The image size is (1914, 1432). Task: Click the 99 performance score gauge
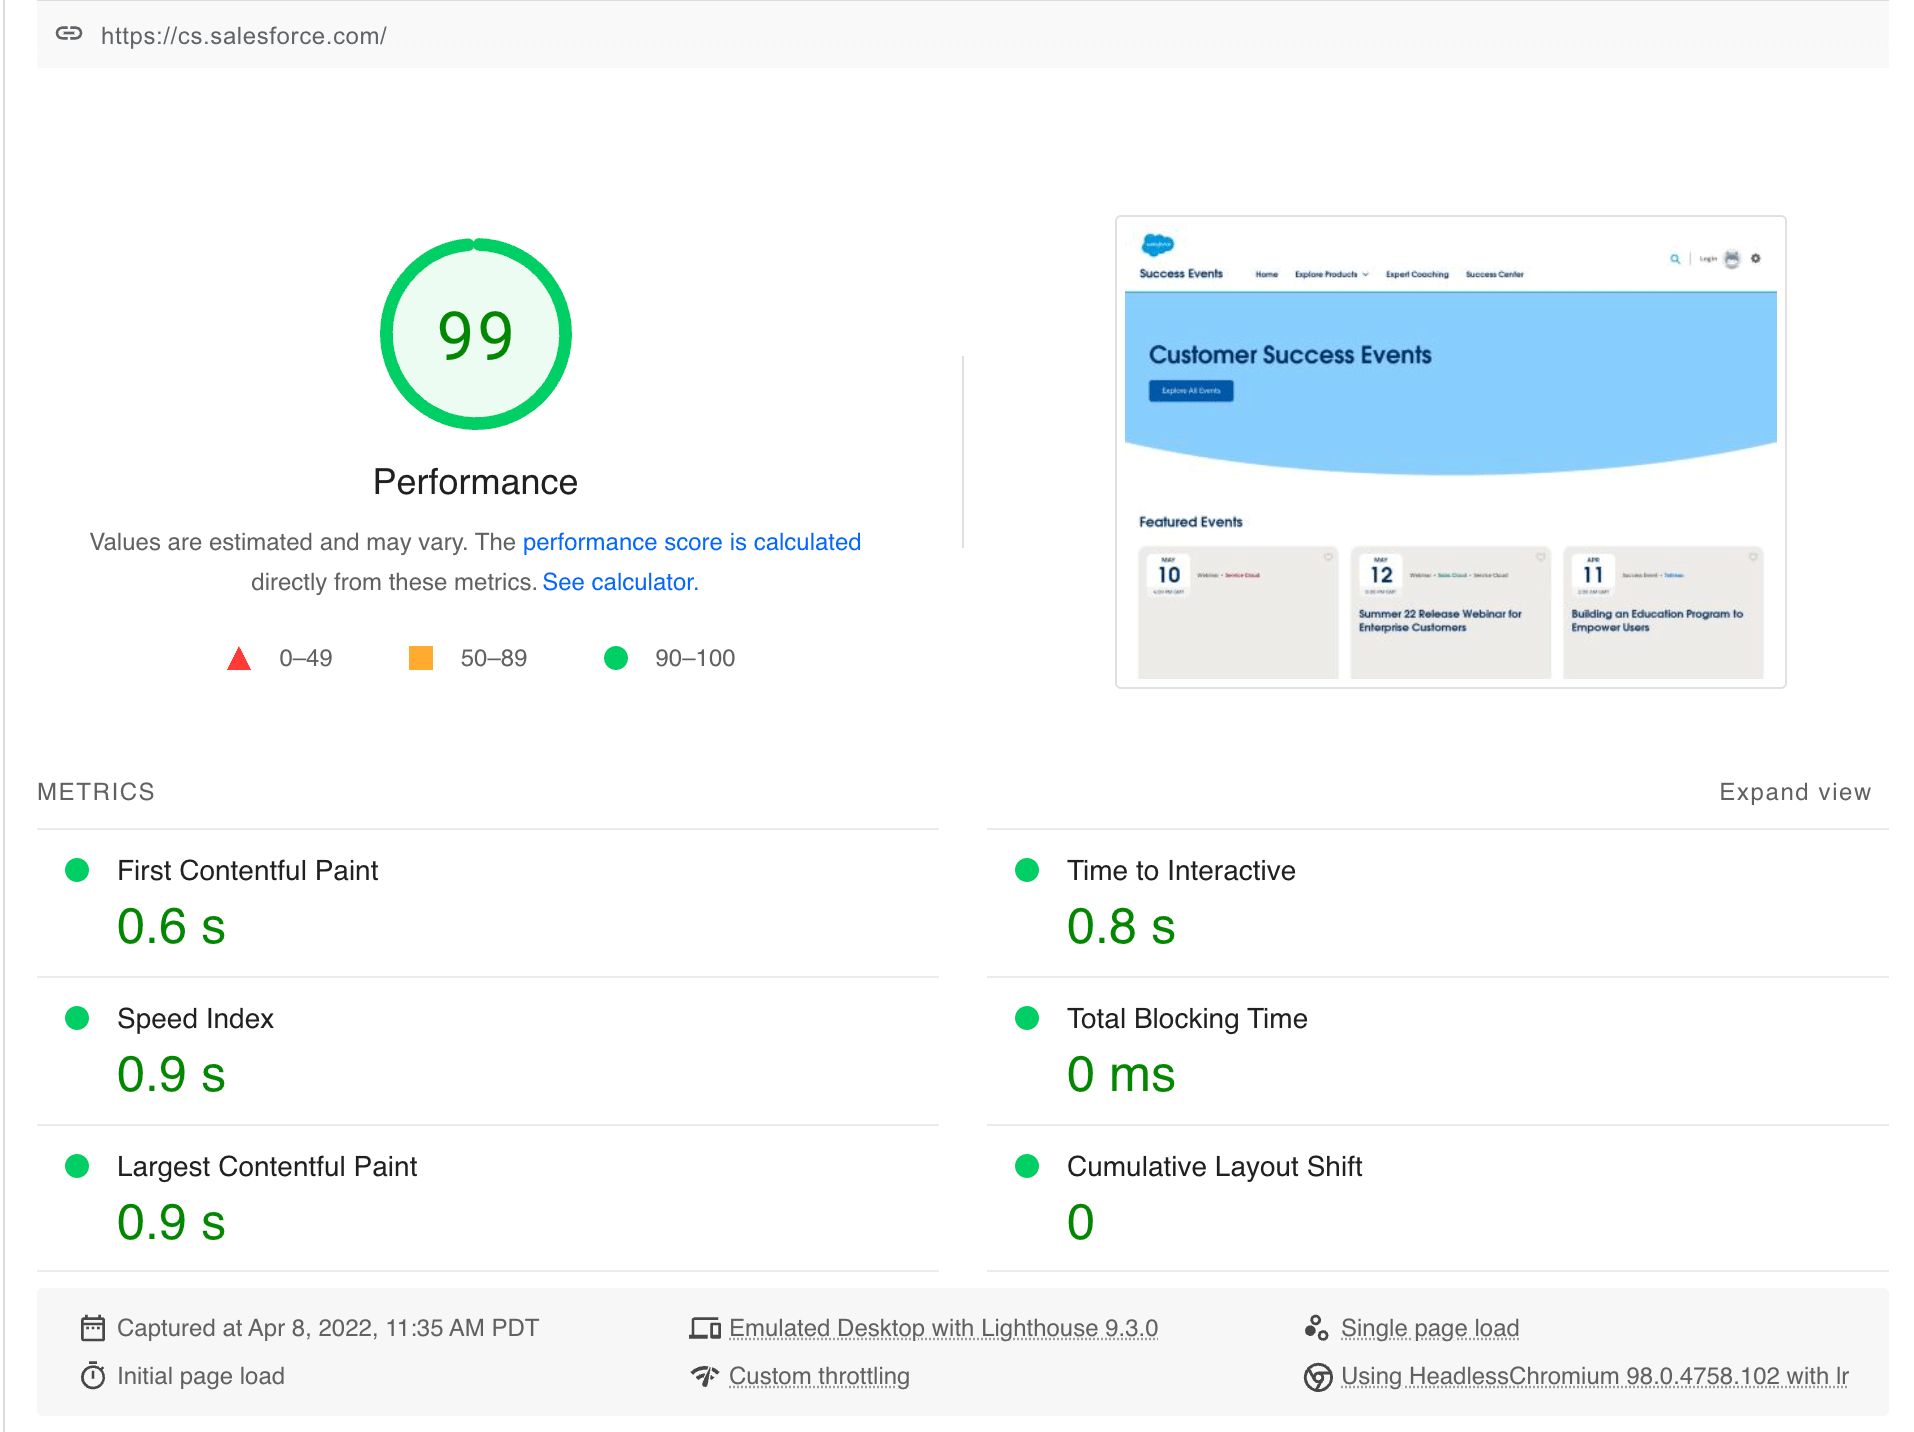[x=476, y=334]
